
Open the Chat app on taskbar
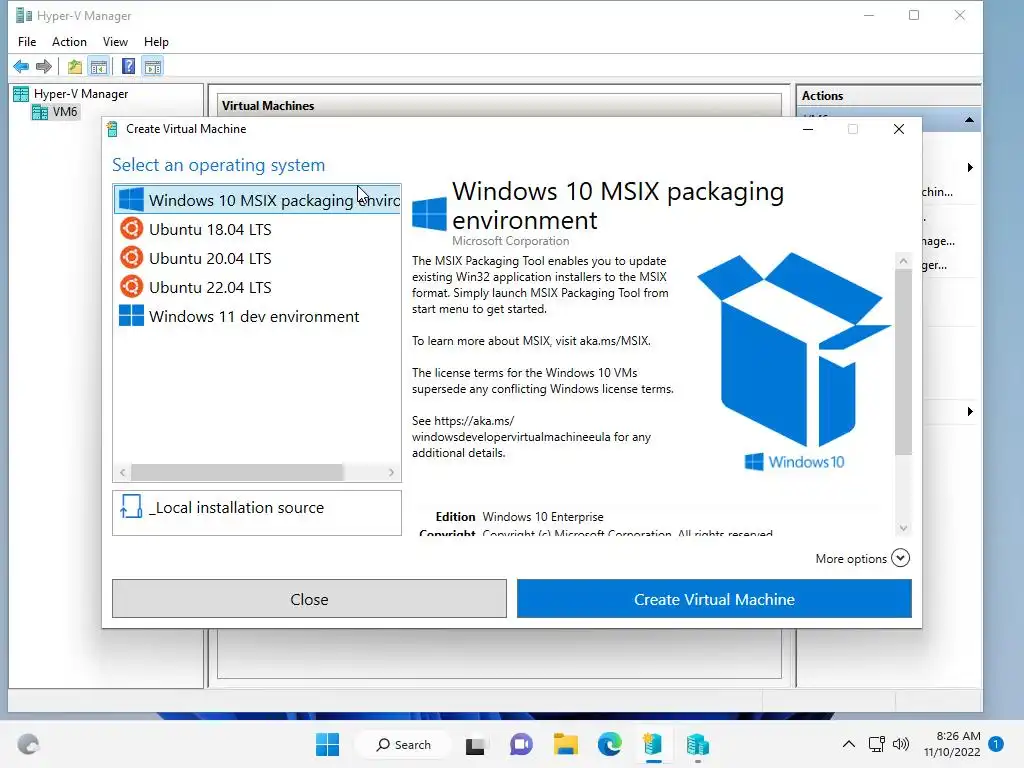pyautogui.click(x=520, y=744)
